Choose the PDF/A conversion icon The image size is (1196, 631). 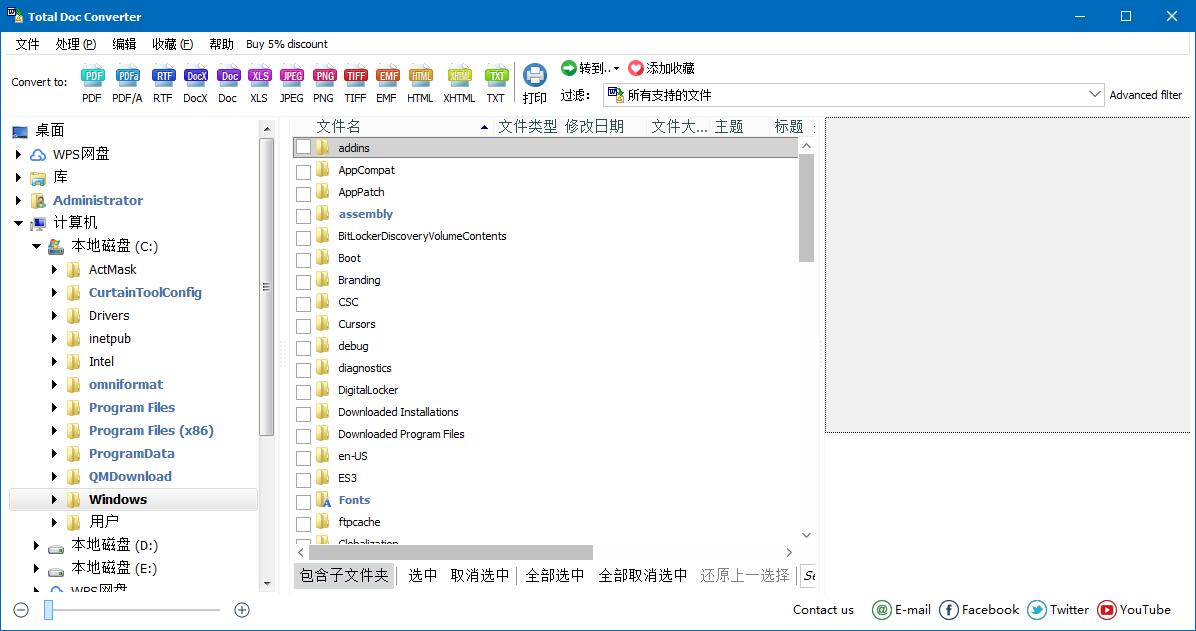[127, 76]
